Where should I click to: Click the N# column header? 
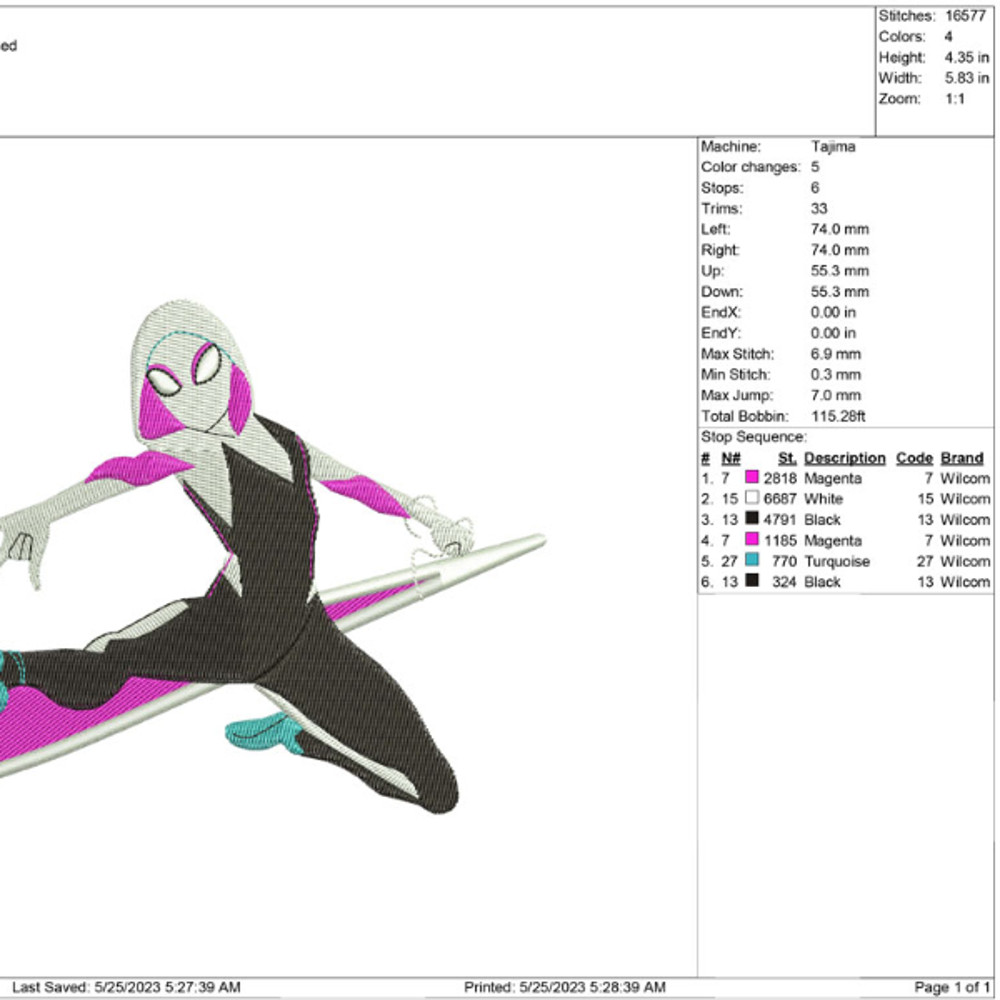(x=731, y=458)
